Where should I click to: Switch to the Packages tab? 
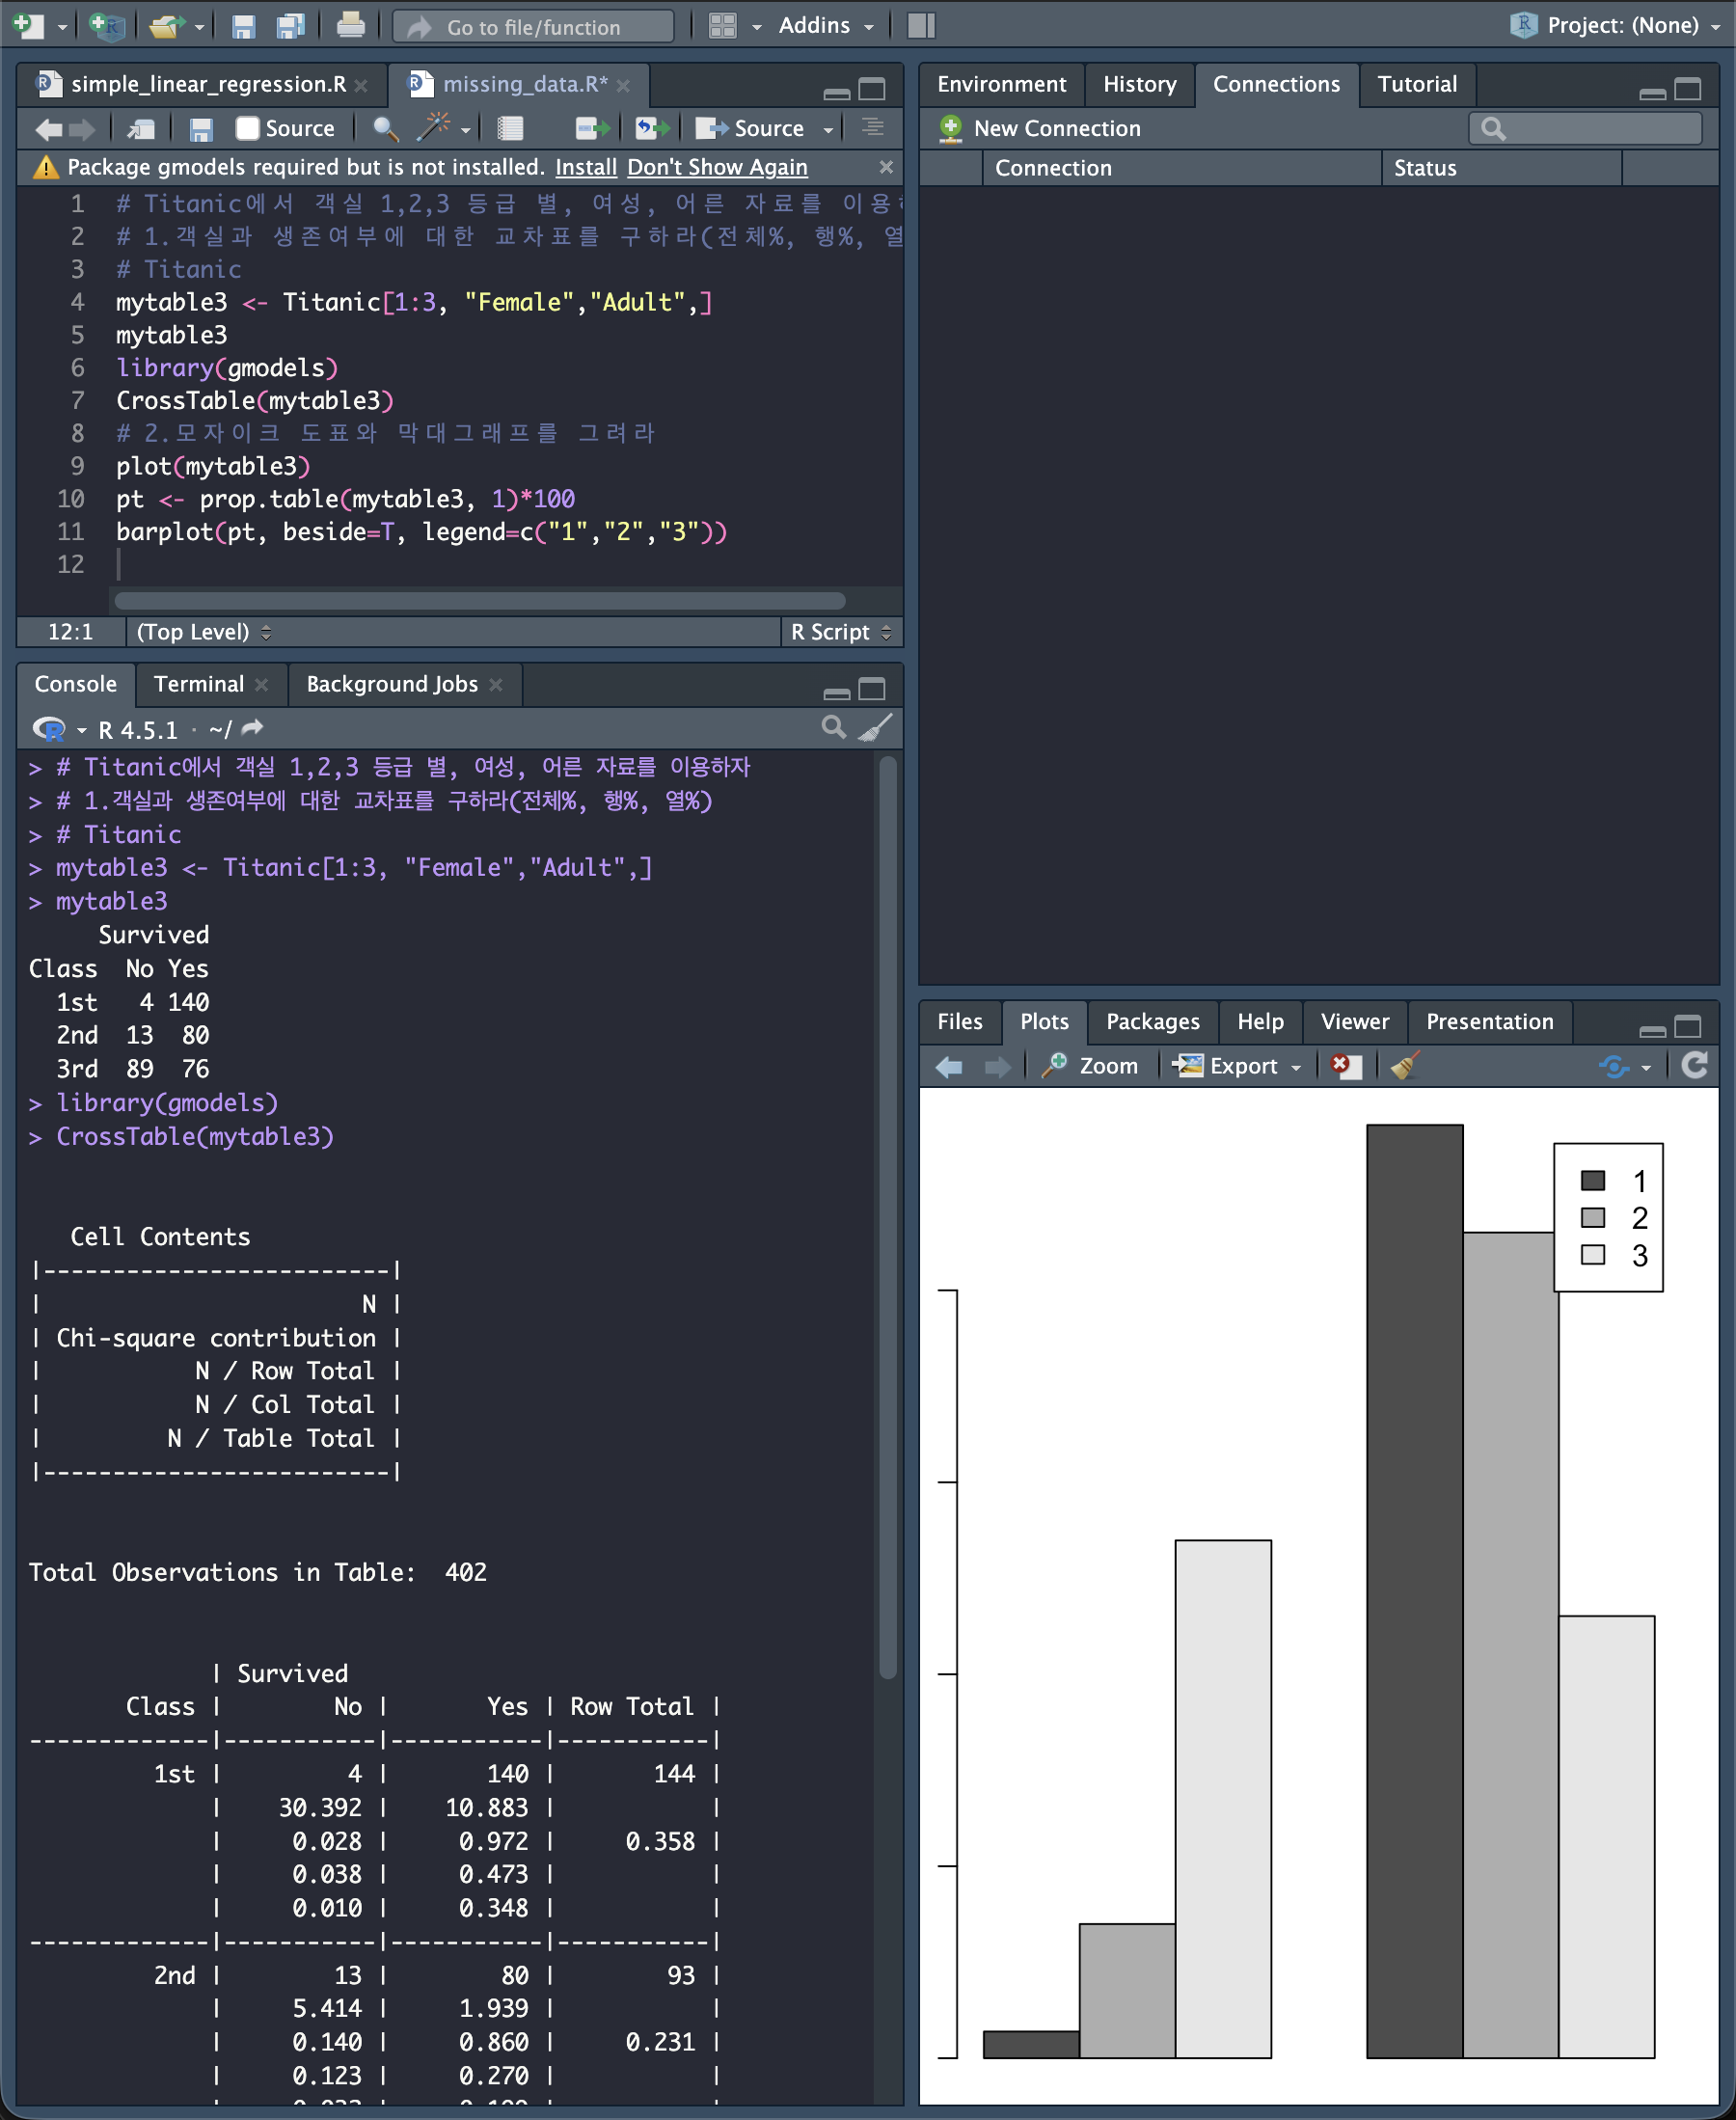[1152, 1021]
